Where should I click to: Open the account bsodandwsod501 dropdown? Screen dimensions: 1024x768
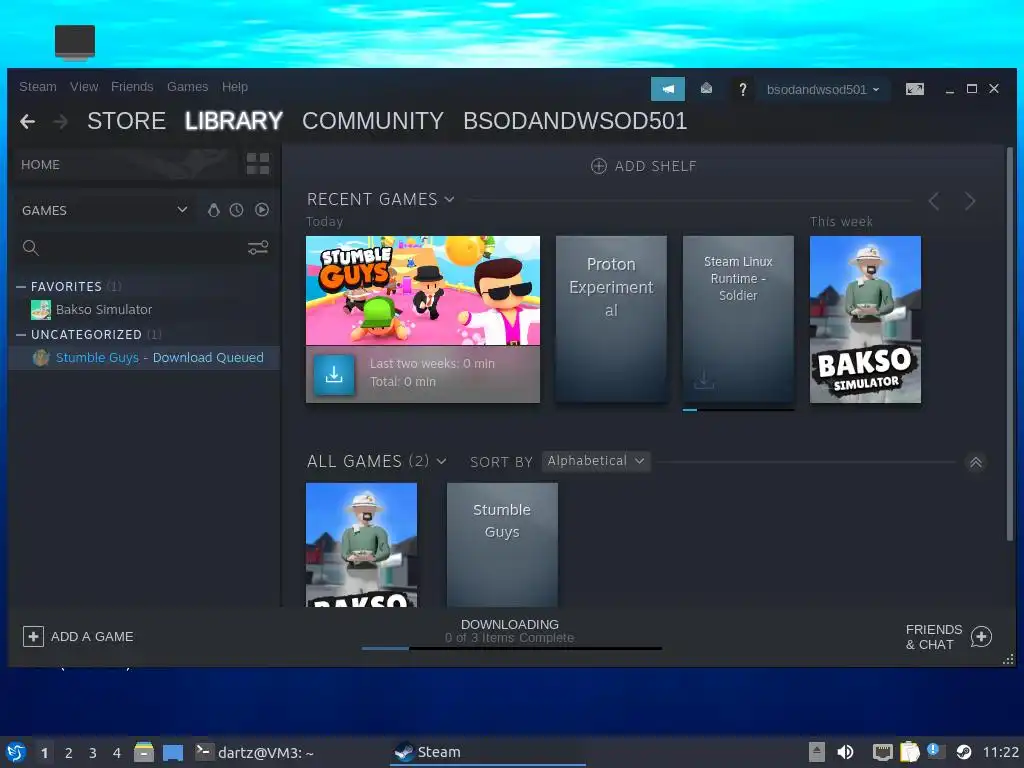823,89
